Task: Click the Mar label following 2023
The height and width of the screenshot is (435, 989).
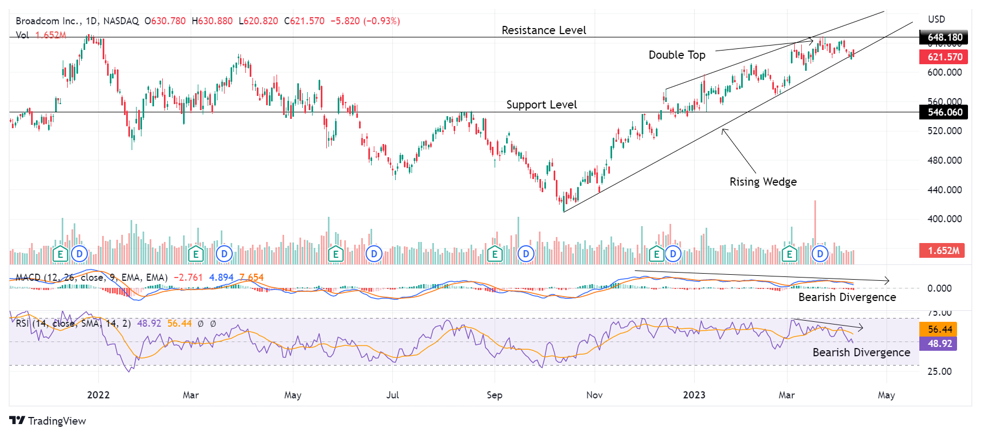Action: pos(787,395)
